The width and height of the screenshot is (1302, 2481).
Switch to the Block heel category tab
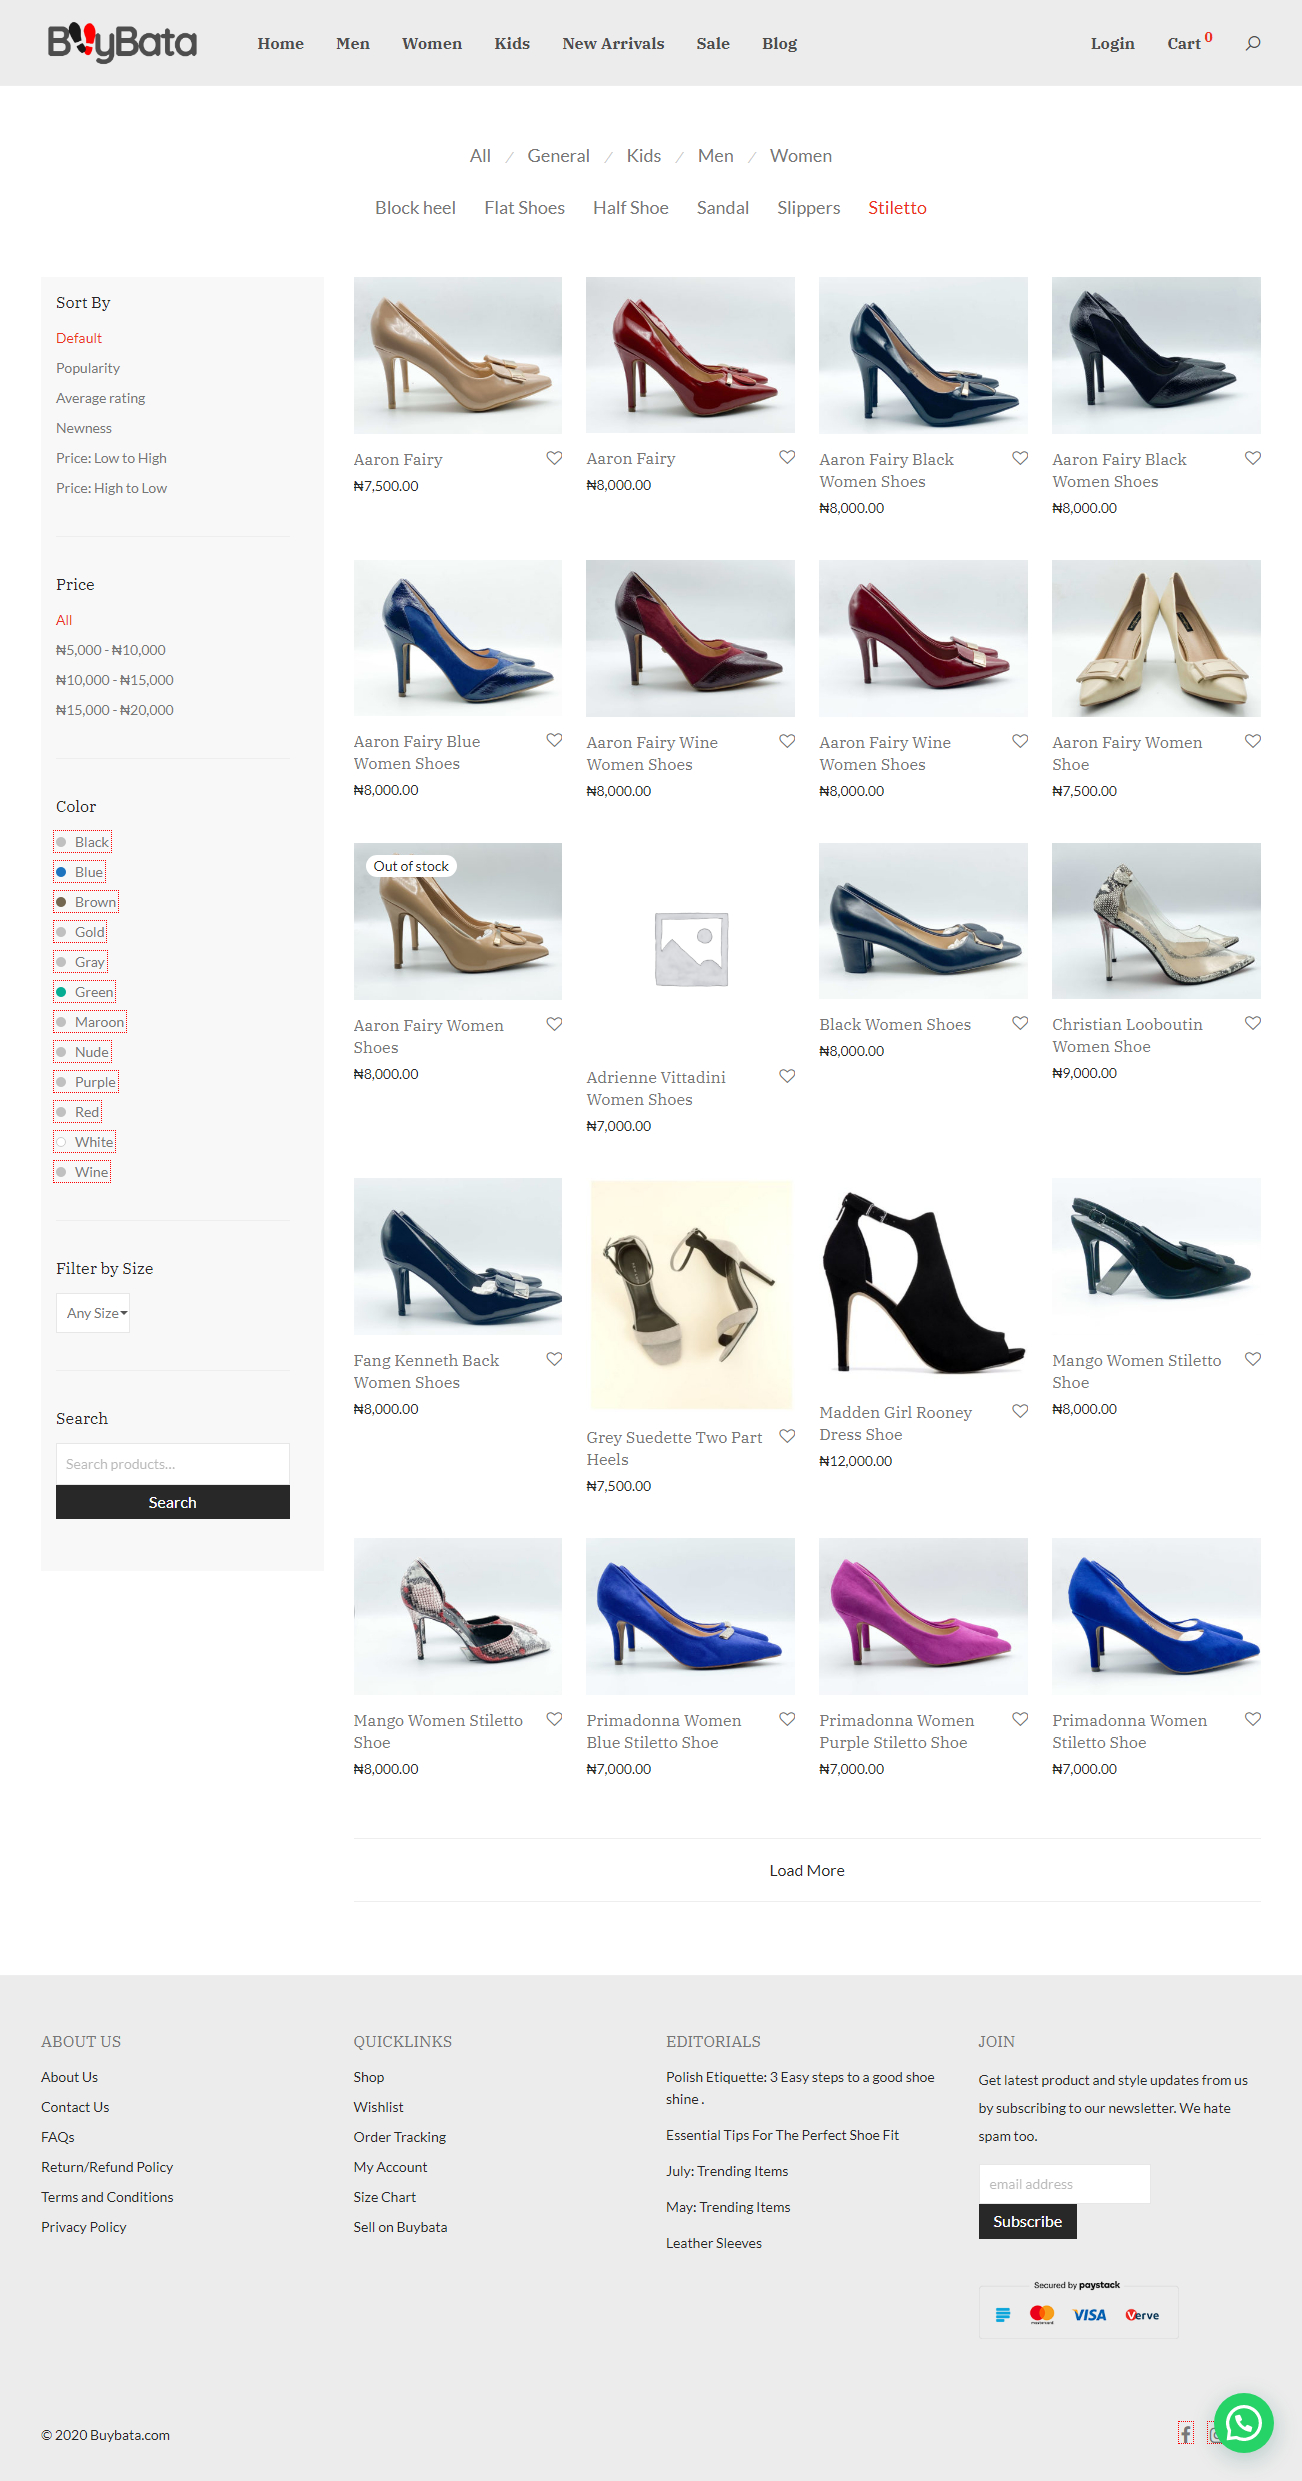415,208
